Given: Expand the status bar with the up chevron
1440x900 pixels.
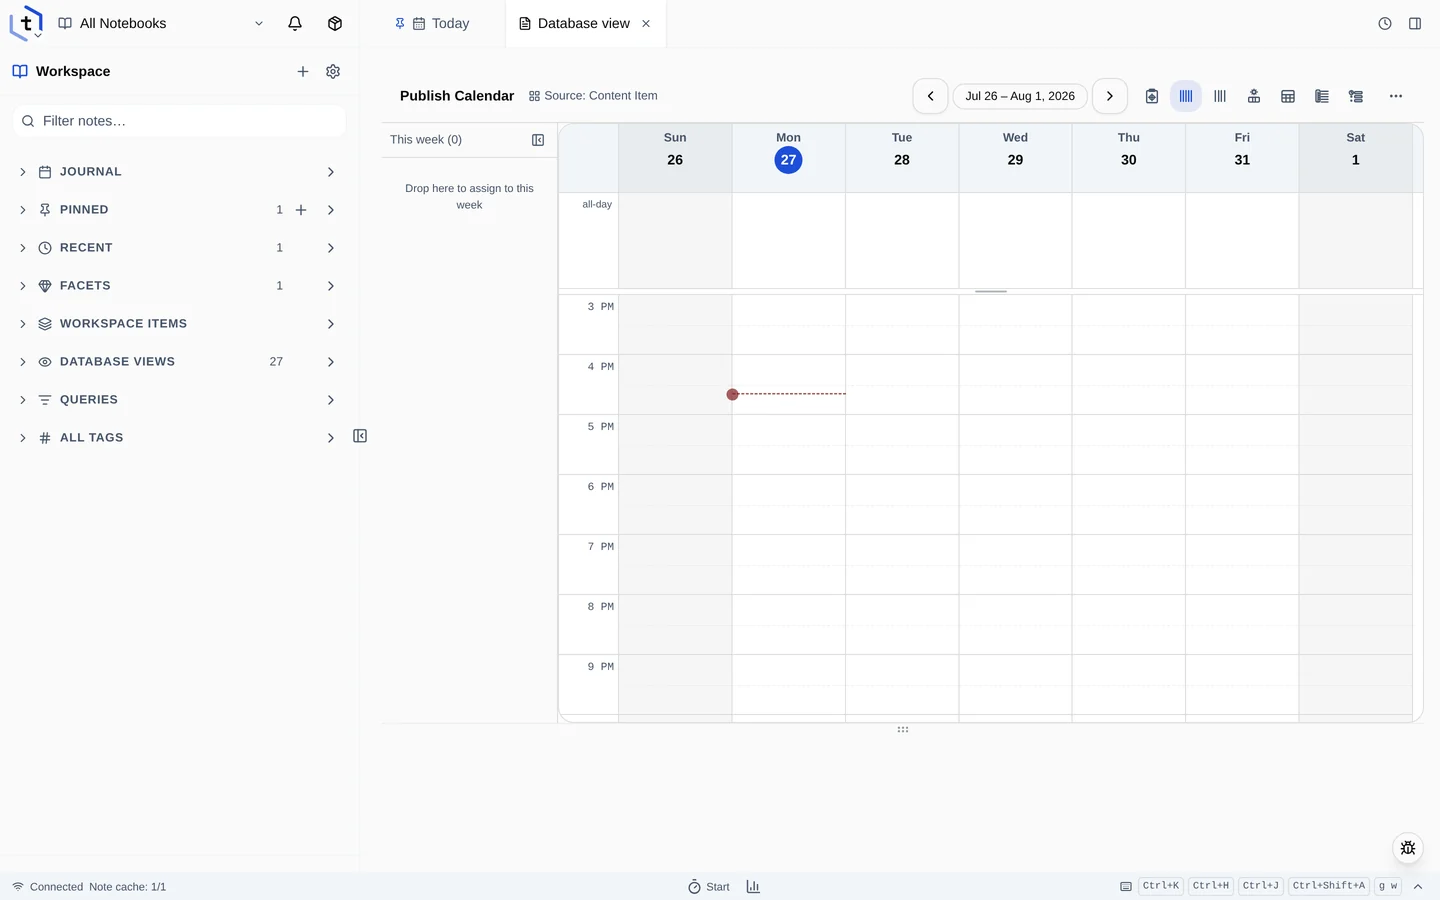Looking at the screenshot, I should point(1418,887).
